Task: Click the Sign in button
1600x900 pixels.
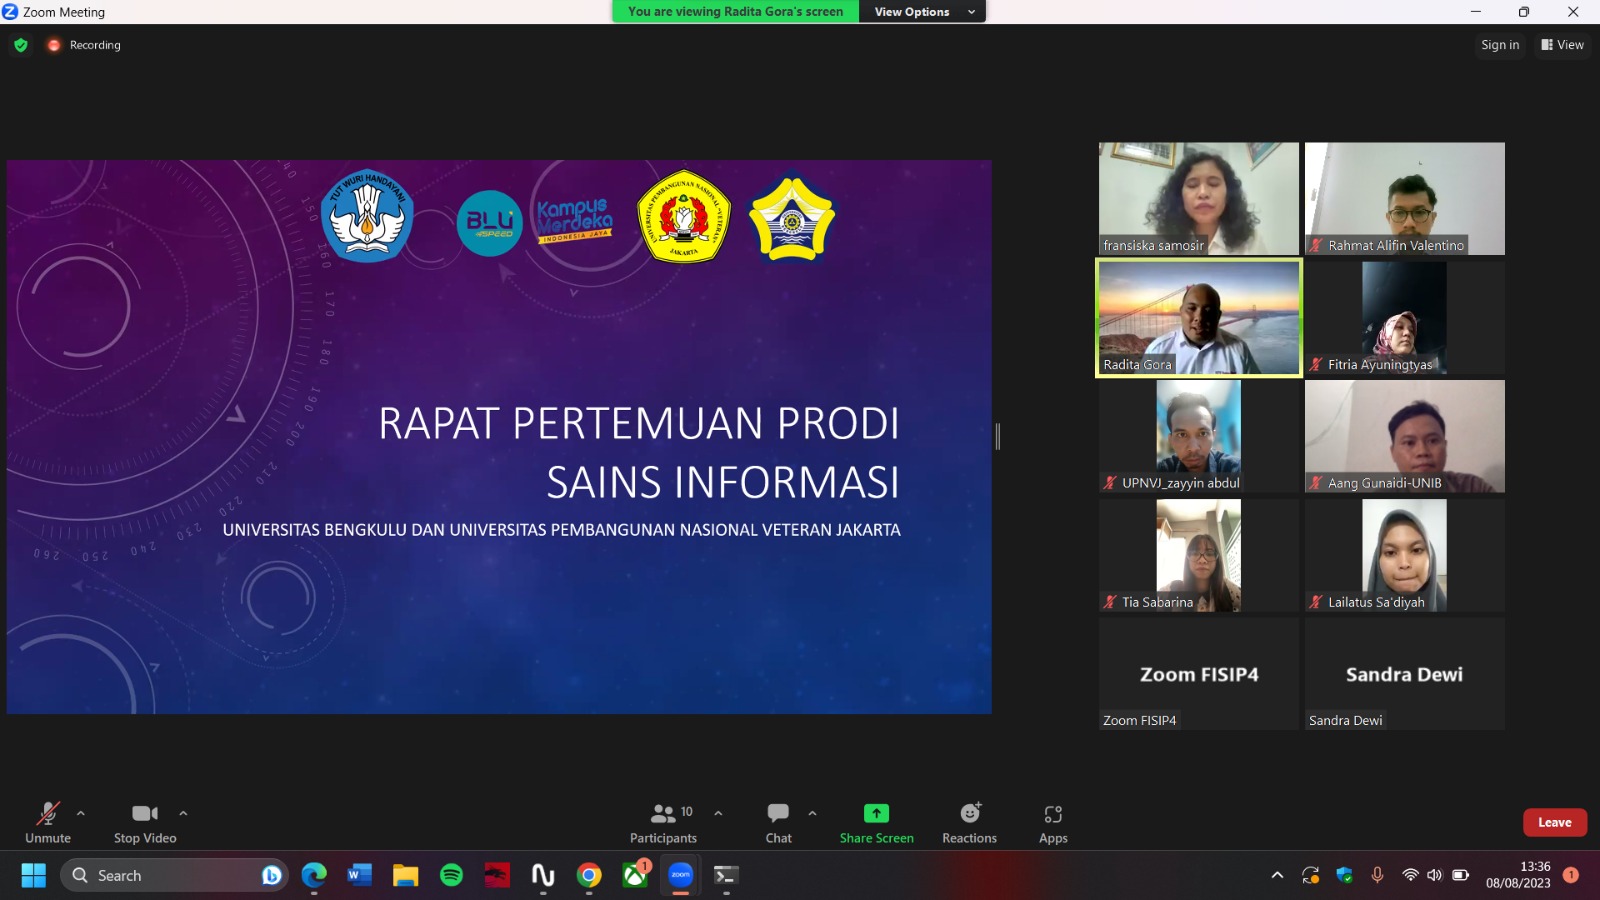Action: (1499, 45)
